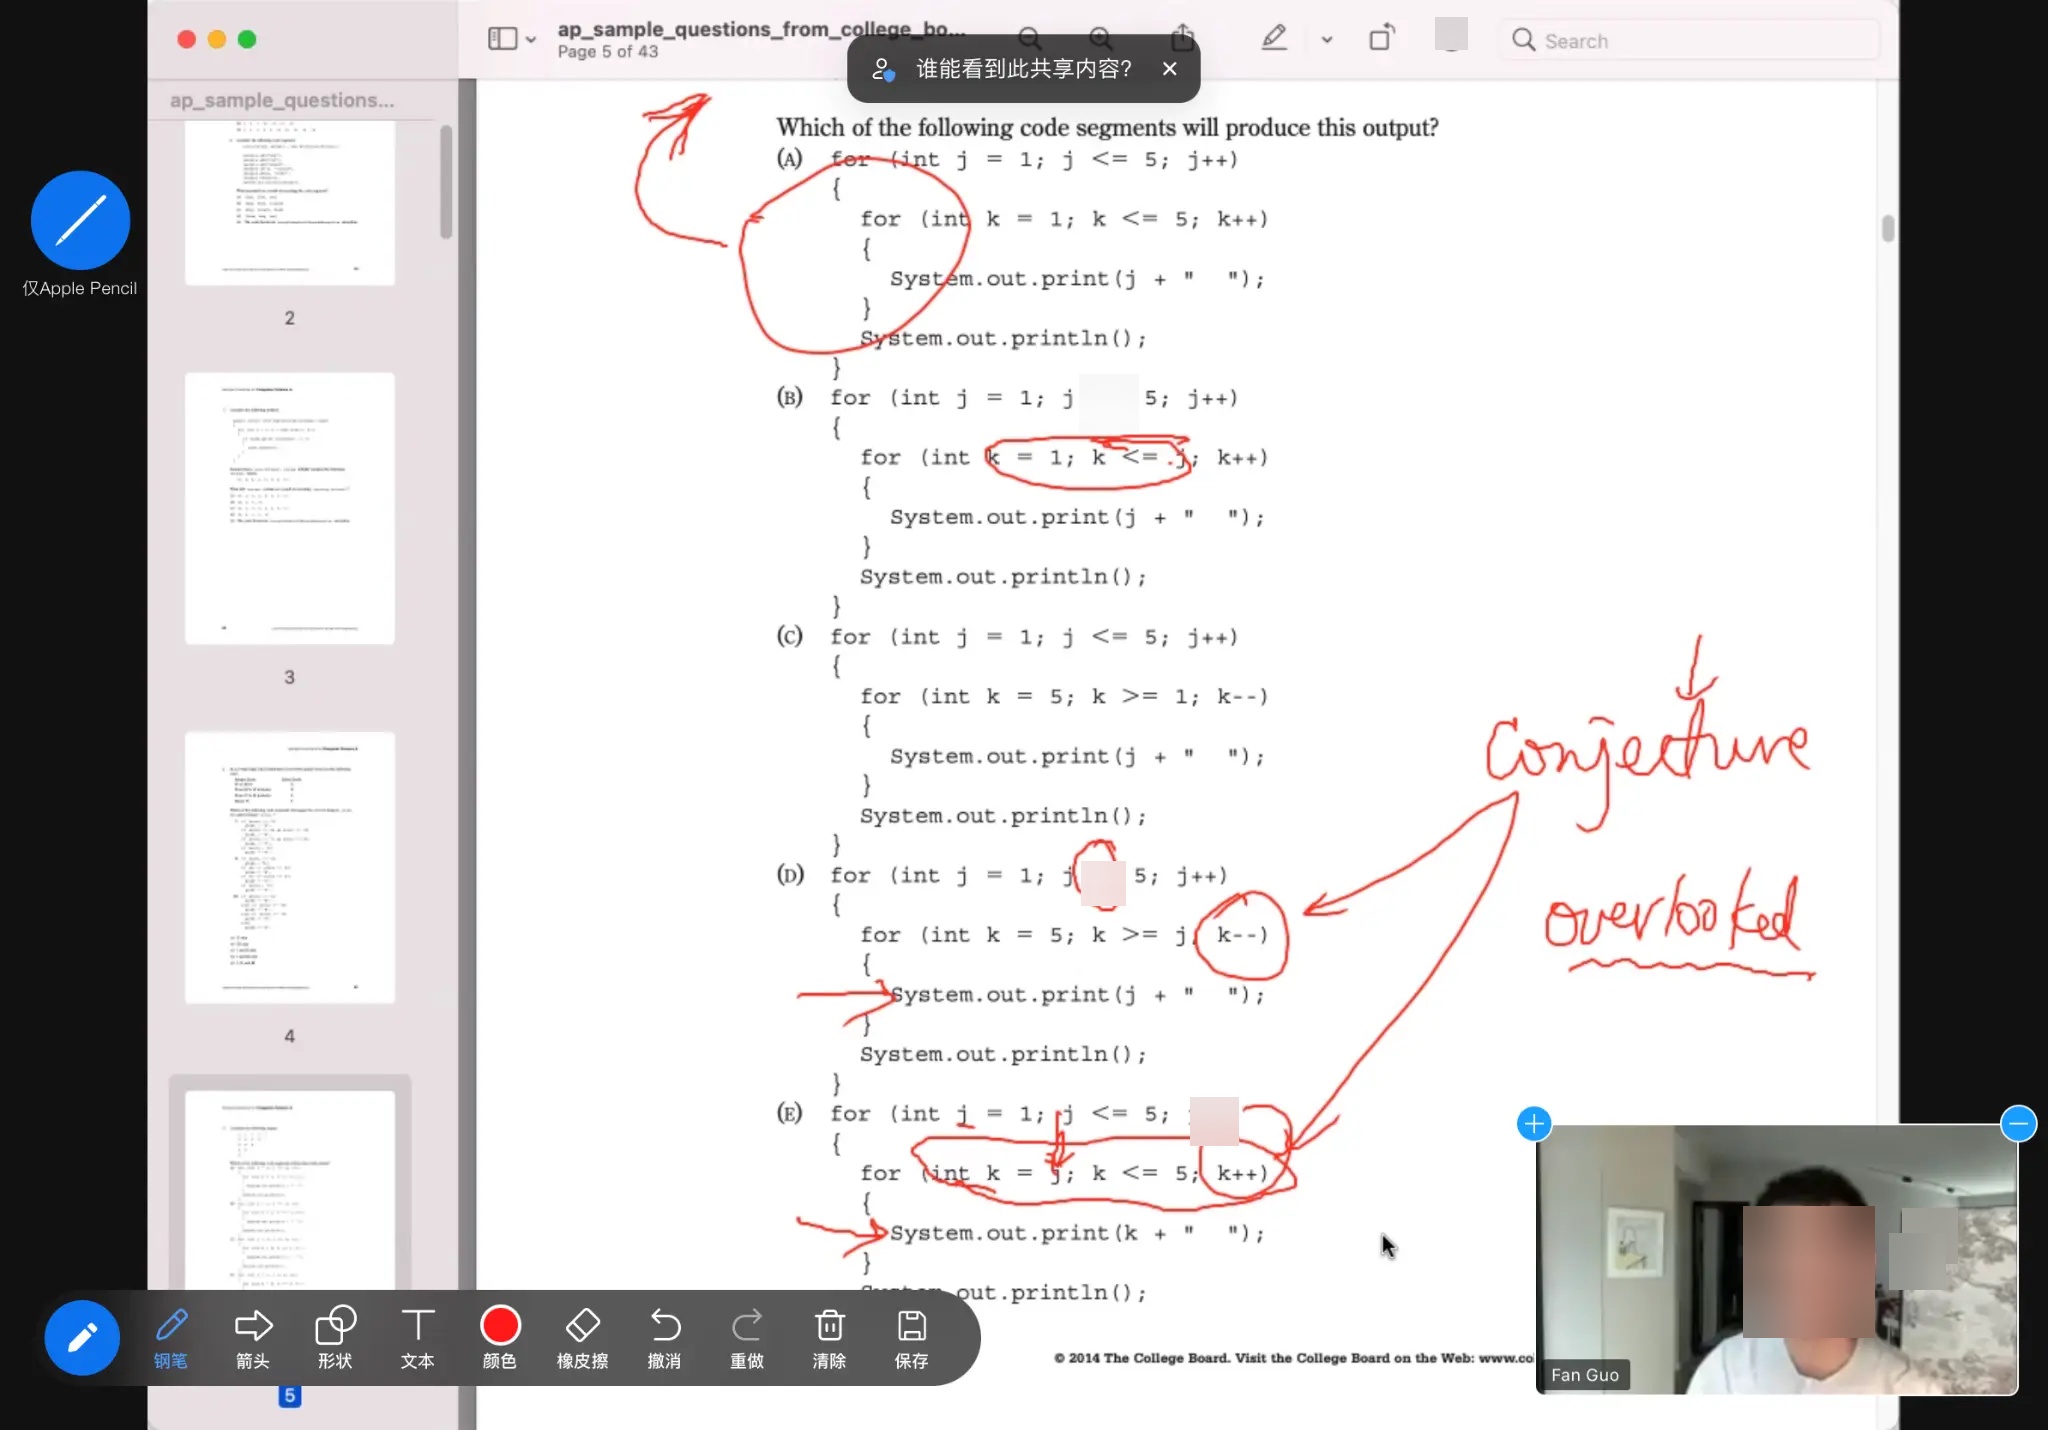This screenshot has width=2048, height=1430.
Task: Click the rotate page icon
Action: click(x=1381, y=39)
